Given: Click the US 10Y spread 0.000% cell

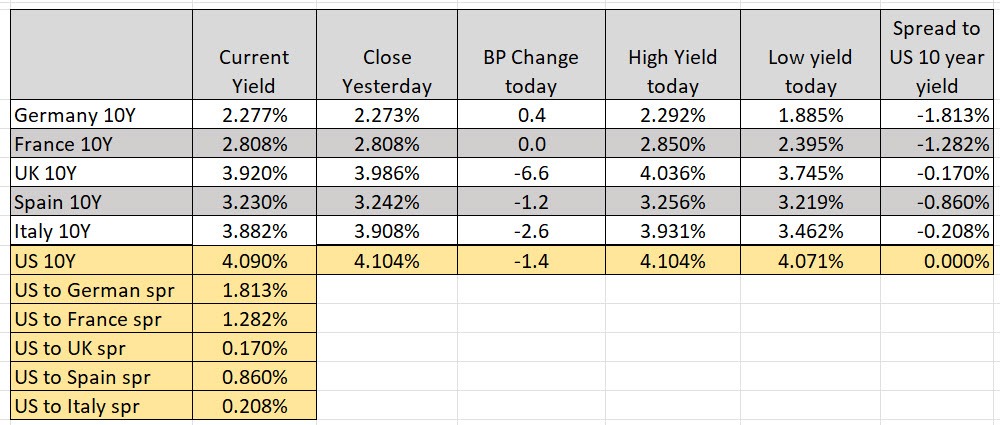Looking at the screenshot, I should point(937,261).
